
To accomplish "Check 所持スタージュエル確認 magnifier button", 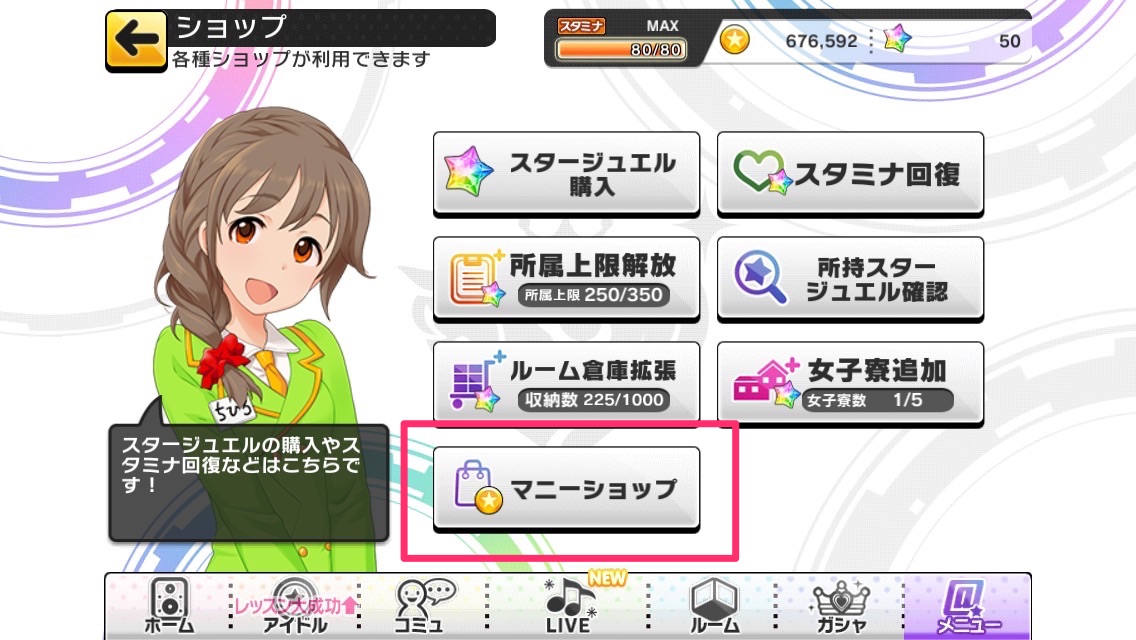I will click(851, 279).
